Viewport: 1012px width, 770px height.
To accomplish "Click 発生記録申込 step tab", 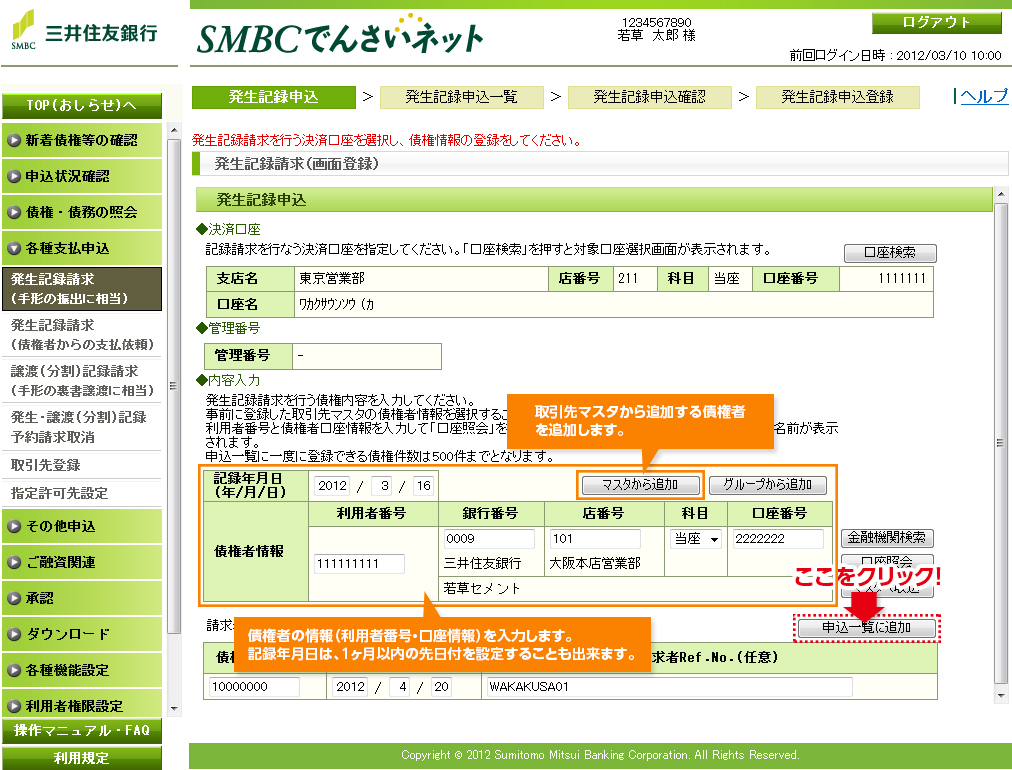I will pyautogui.click(x=274, y=97).
